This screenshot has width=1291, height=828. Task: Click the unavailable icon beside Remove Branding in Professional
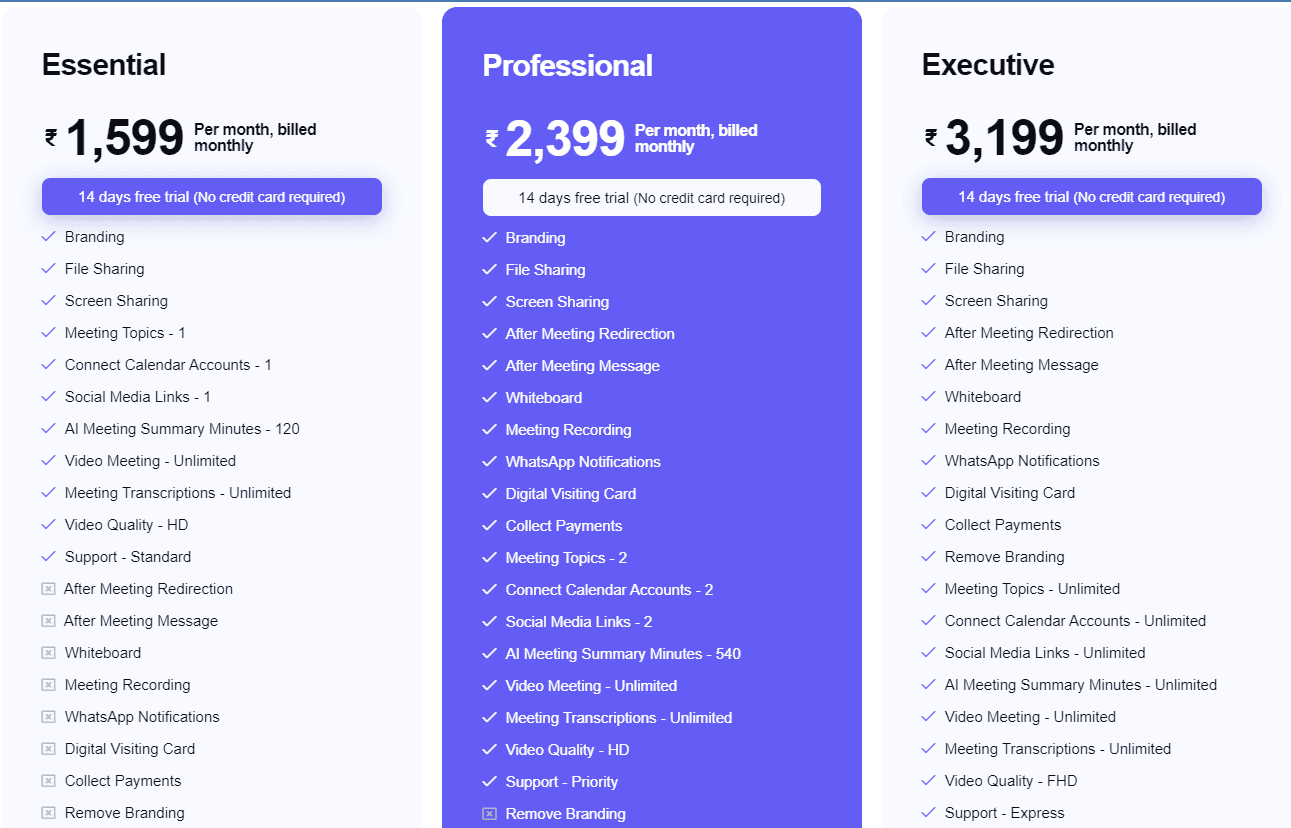[490, 813]
